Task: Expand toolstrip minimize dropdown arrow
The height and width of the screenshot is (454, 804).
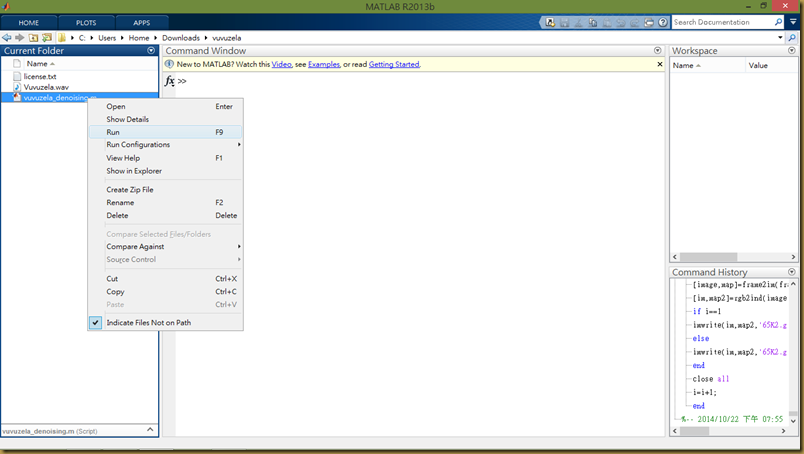Action: point(793,22)
